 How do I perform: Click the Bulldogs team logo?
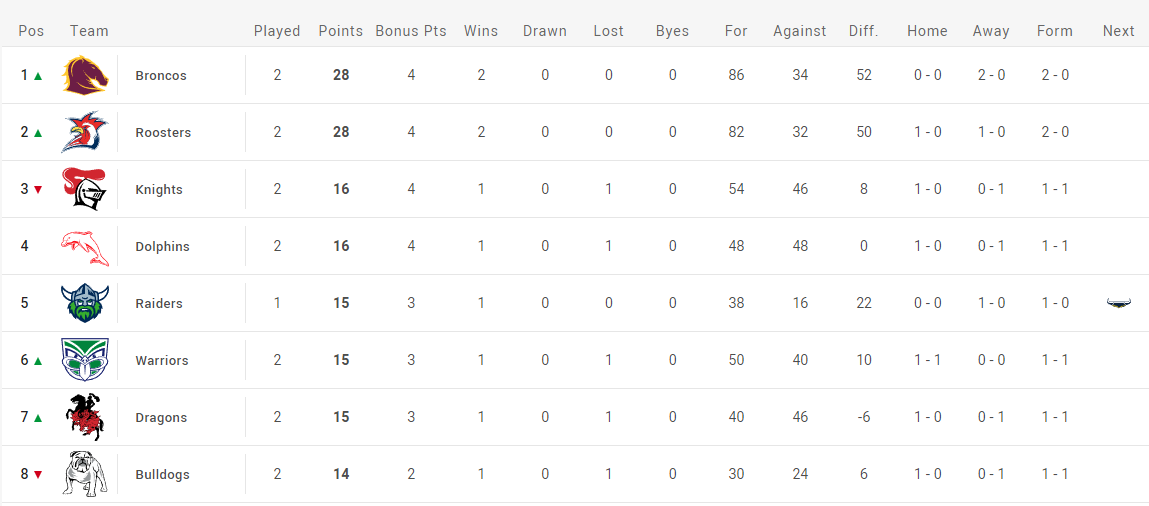tap(85, 474)
